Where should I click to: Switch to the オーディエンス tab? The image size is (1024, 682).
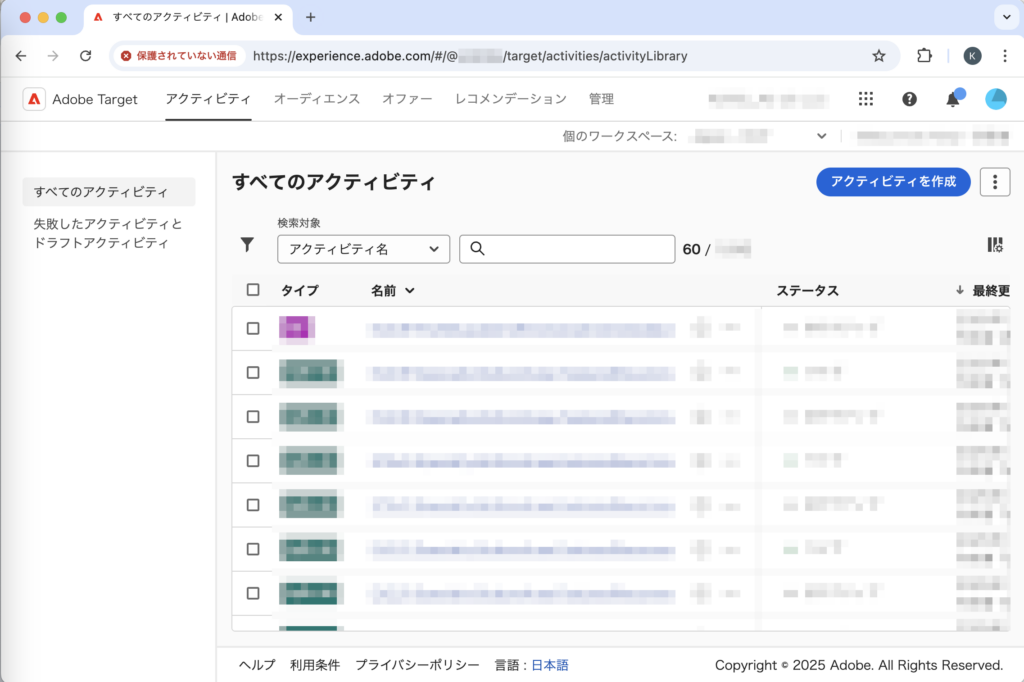(x=317, y=99)
